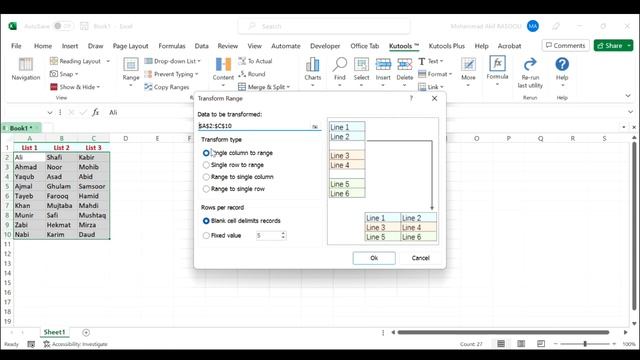
Task: Open the Comments button
Action: 565,45
